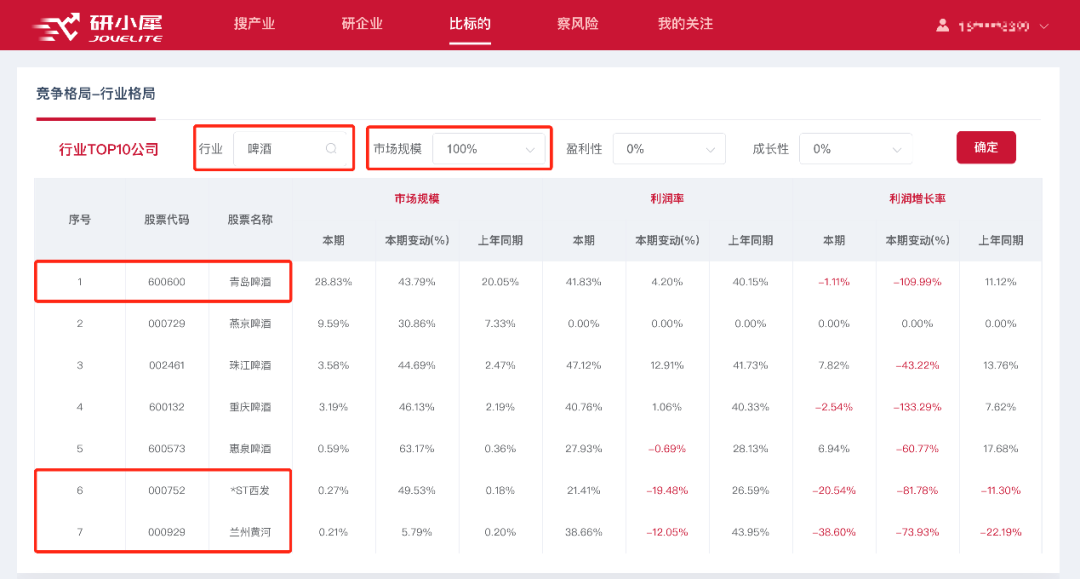Screen dimensions: 1080x579
Task: Click the 市场规模 column group header
Action: pyautogui.click(x=417, y=199)
